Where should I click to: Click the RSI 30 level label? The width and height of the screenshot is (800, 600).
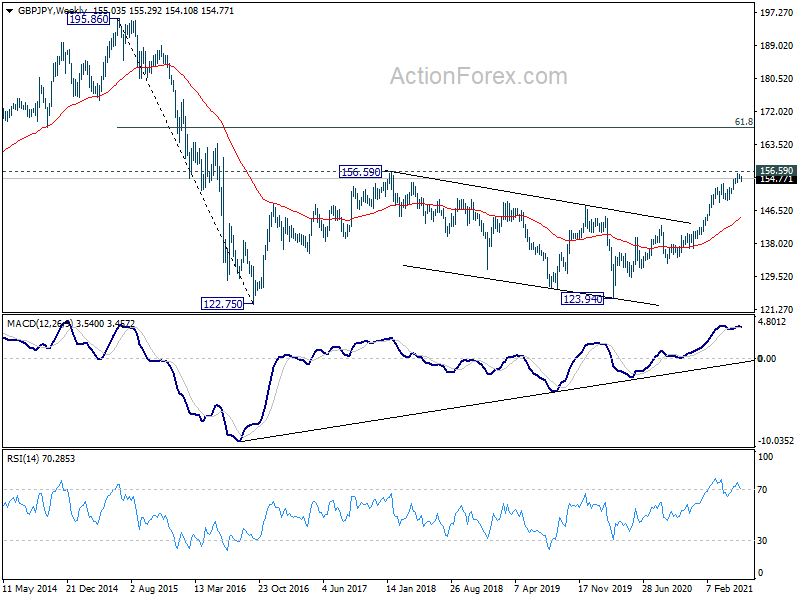762,540
